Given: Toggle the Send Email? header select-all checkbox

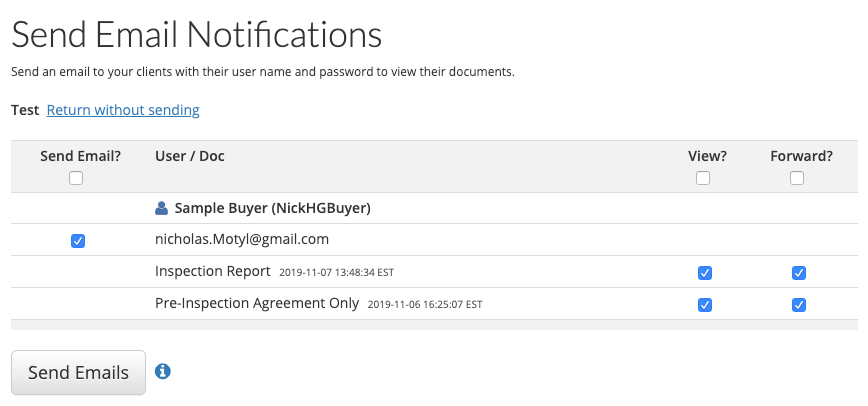Looking at the screenshot, I should point(76,178).
